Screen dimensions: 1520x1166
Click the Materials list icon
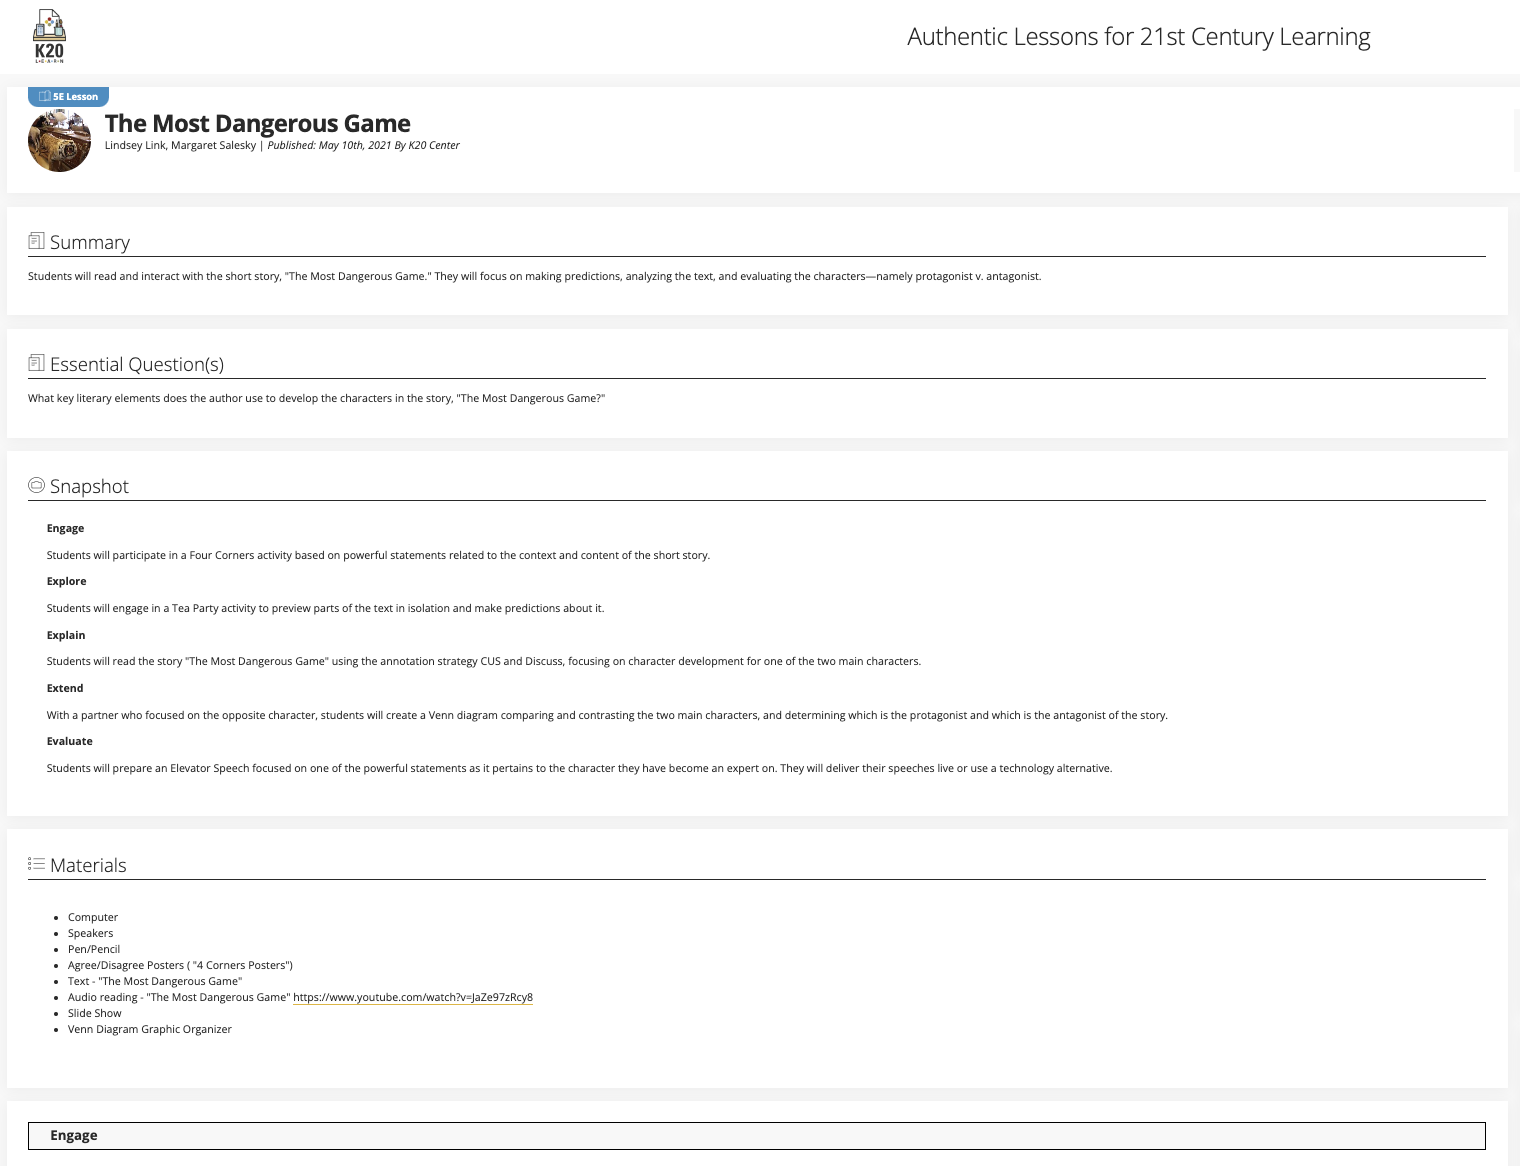point(36,864)
